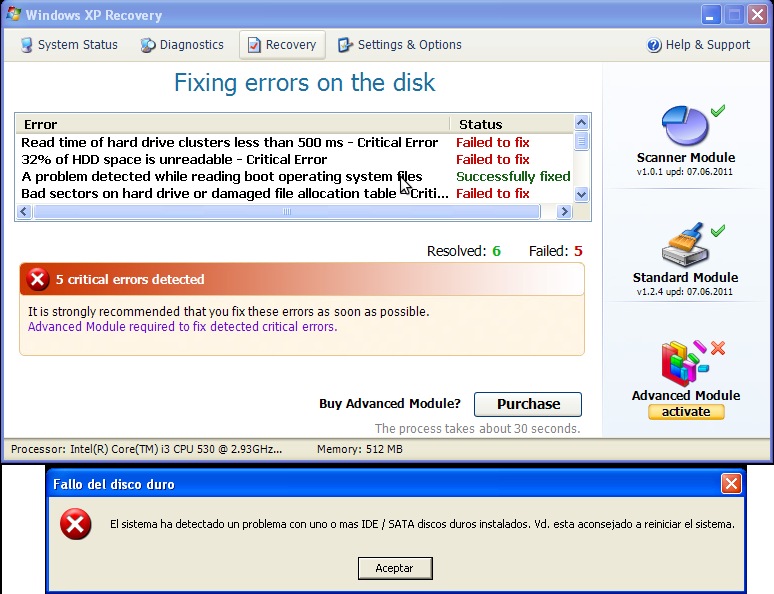Screen dimensions: 774x594
Task: Select the 'Read time of hard drive clusters' row
Action: point(295,143)
